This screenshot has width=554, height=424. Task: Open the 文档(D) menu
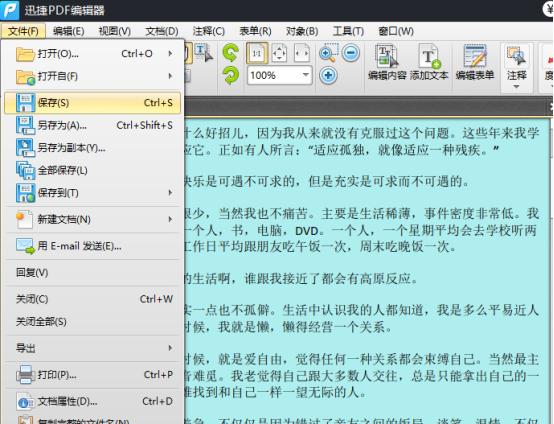(x=162, y=31)
